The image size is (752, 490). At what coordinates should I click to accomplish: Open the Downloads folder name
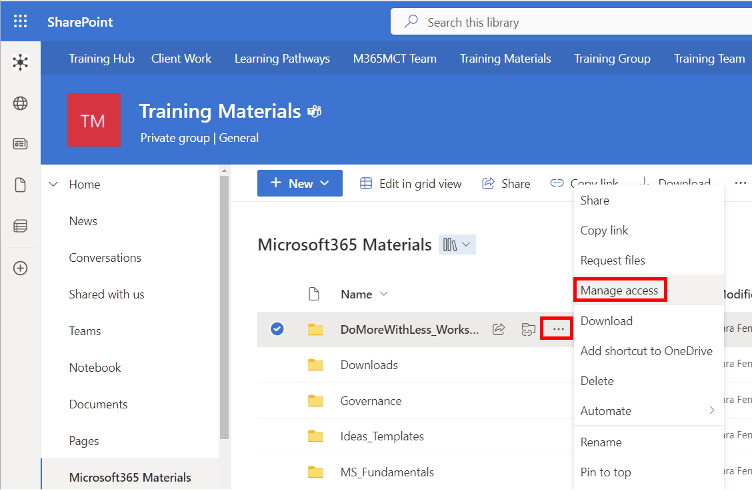point(369,365)
